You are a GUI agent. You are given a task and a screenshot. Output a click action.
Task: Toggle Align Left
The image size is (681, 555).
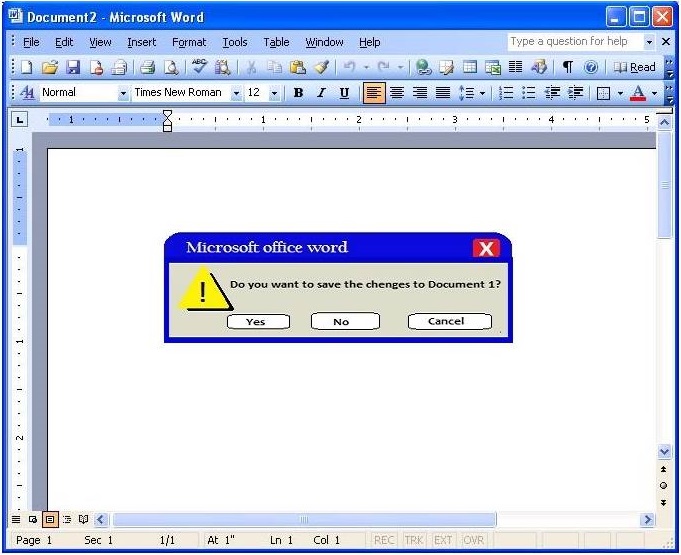[374, 92]
